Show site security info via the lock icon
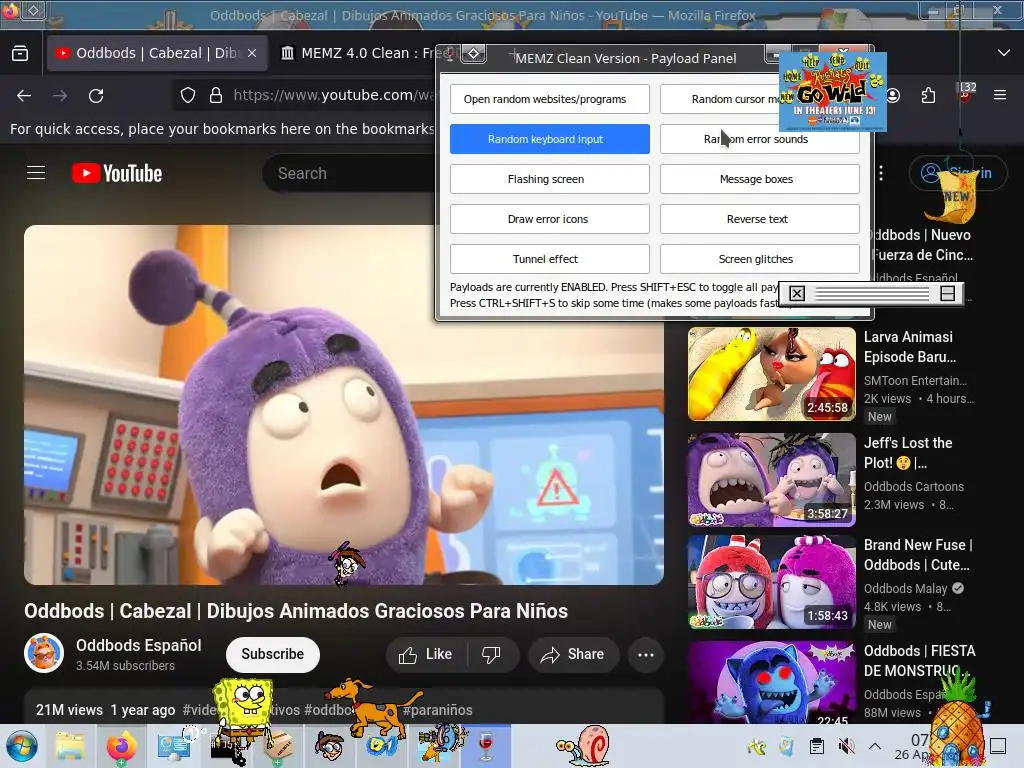The image size is (1024, 768). 216,95
